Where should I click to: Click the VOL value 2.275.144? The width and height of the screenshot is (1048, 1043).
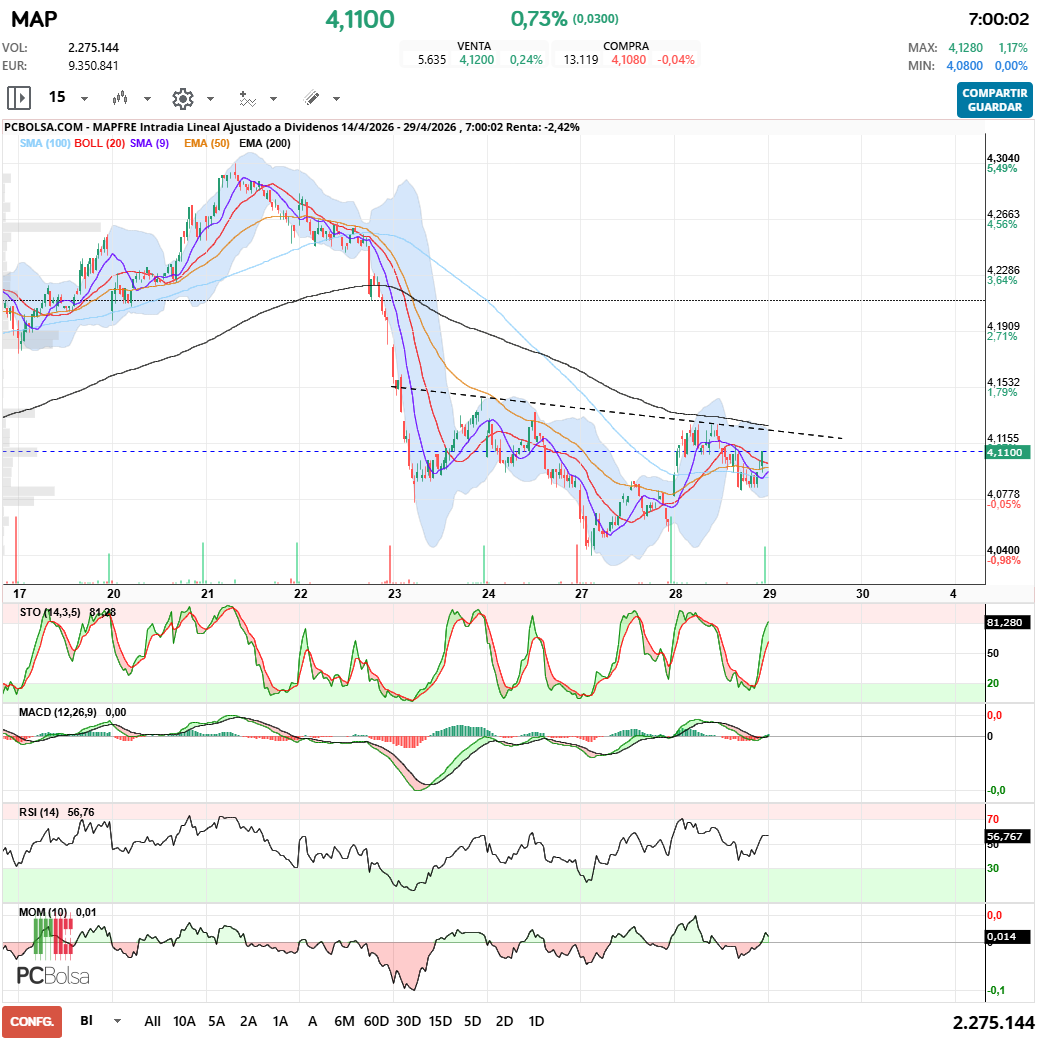[94, 47]
